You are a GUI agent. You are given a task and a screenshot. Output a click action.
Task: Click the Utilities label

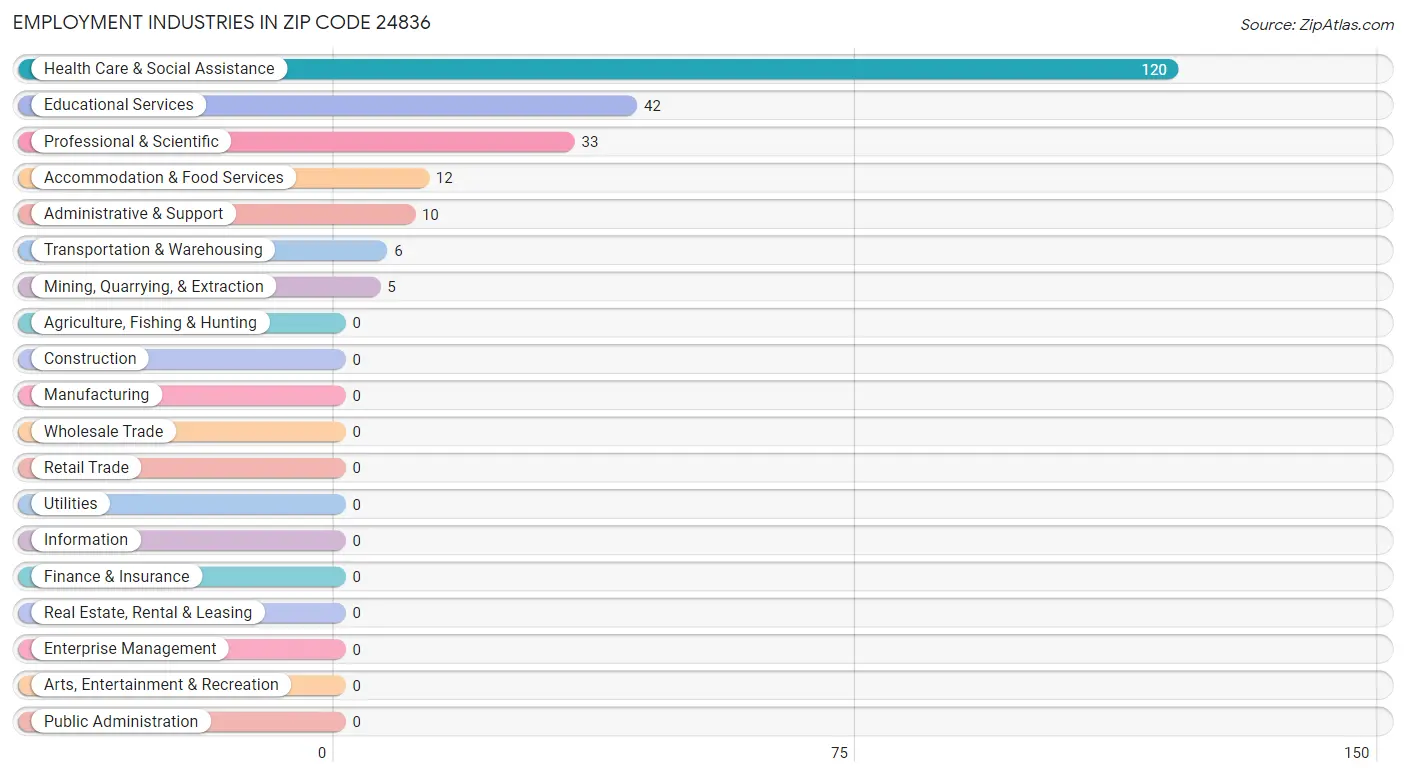71,504
